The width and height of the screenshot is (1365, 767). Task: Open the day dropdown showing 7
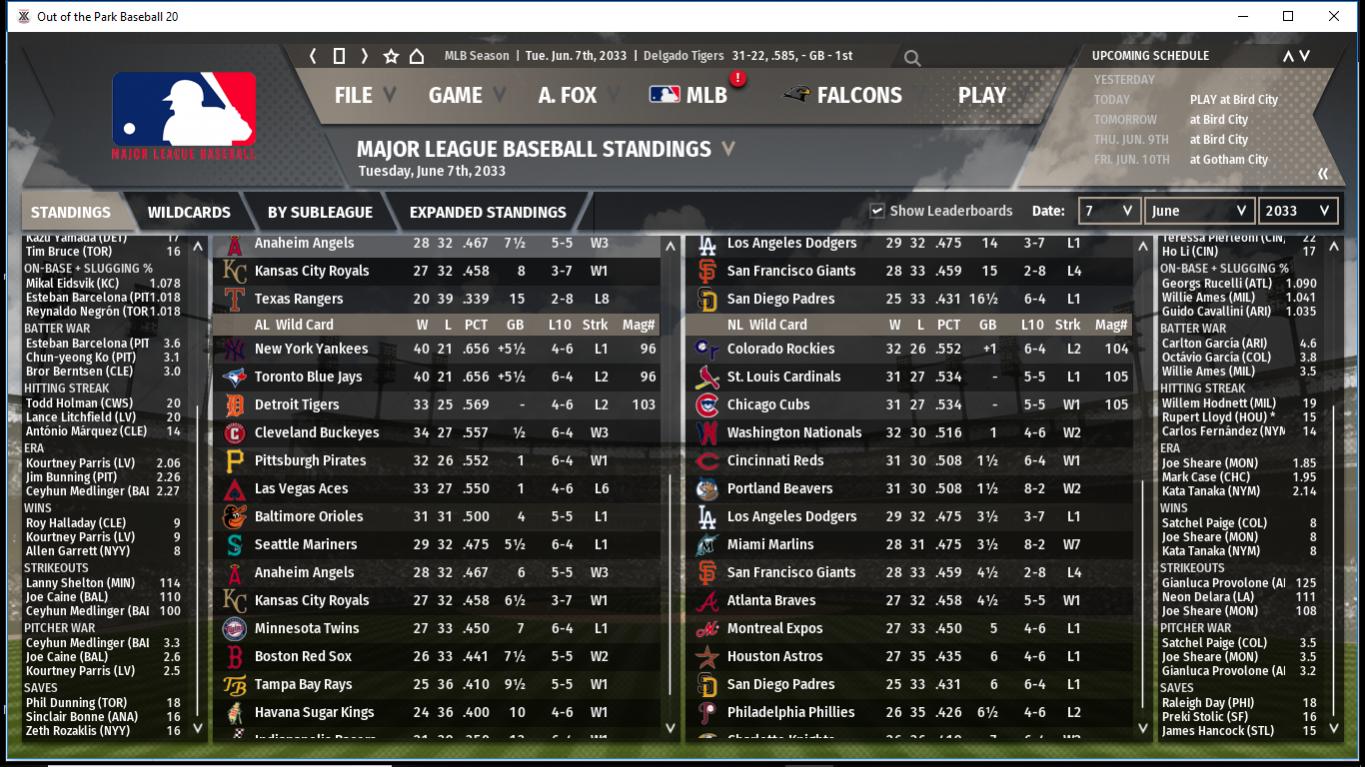click(x=1109, y=211)
